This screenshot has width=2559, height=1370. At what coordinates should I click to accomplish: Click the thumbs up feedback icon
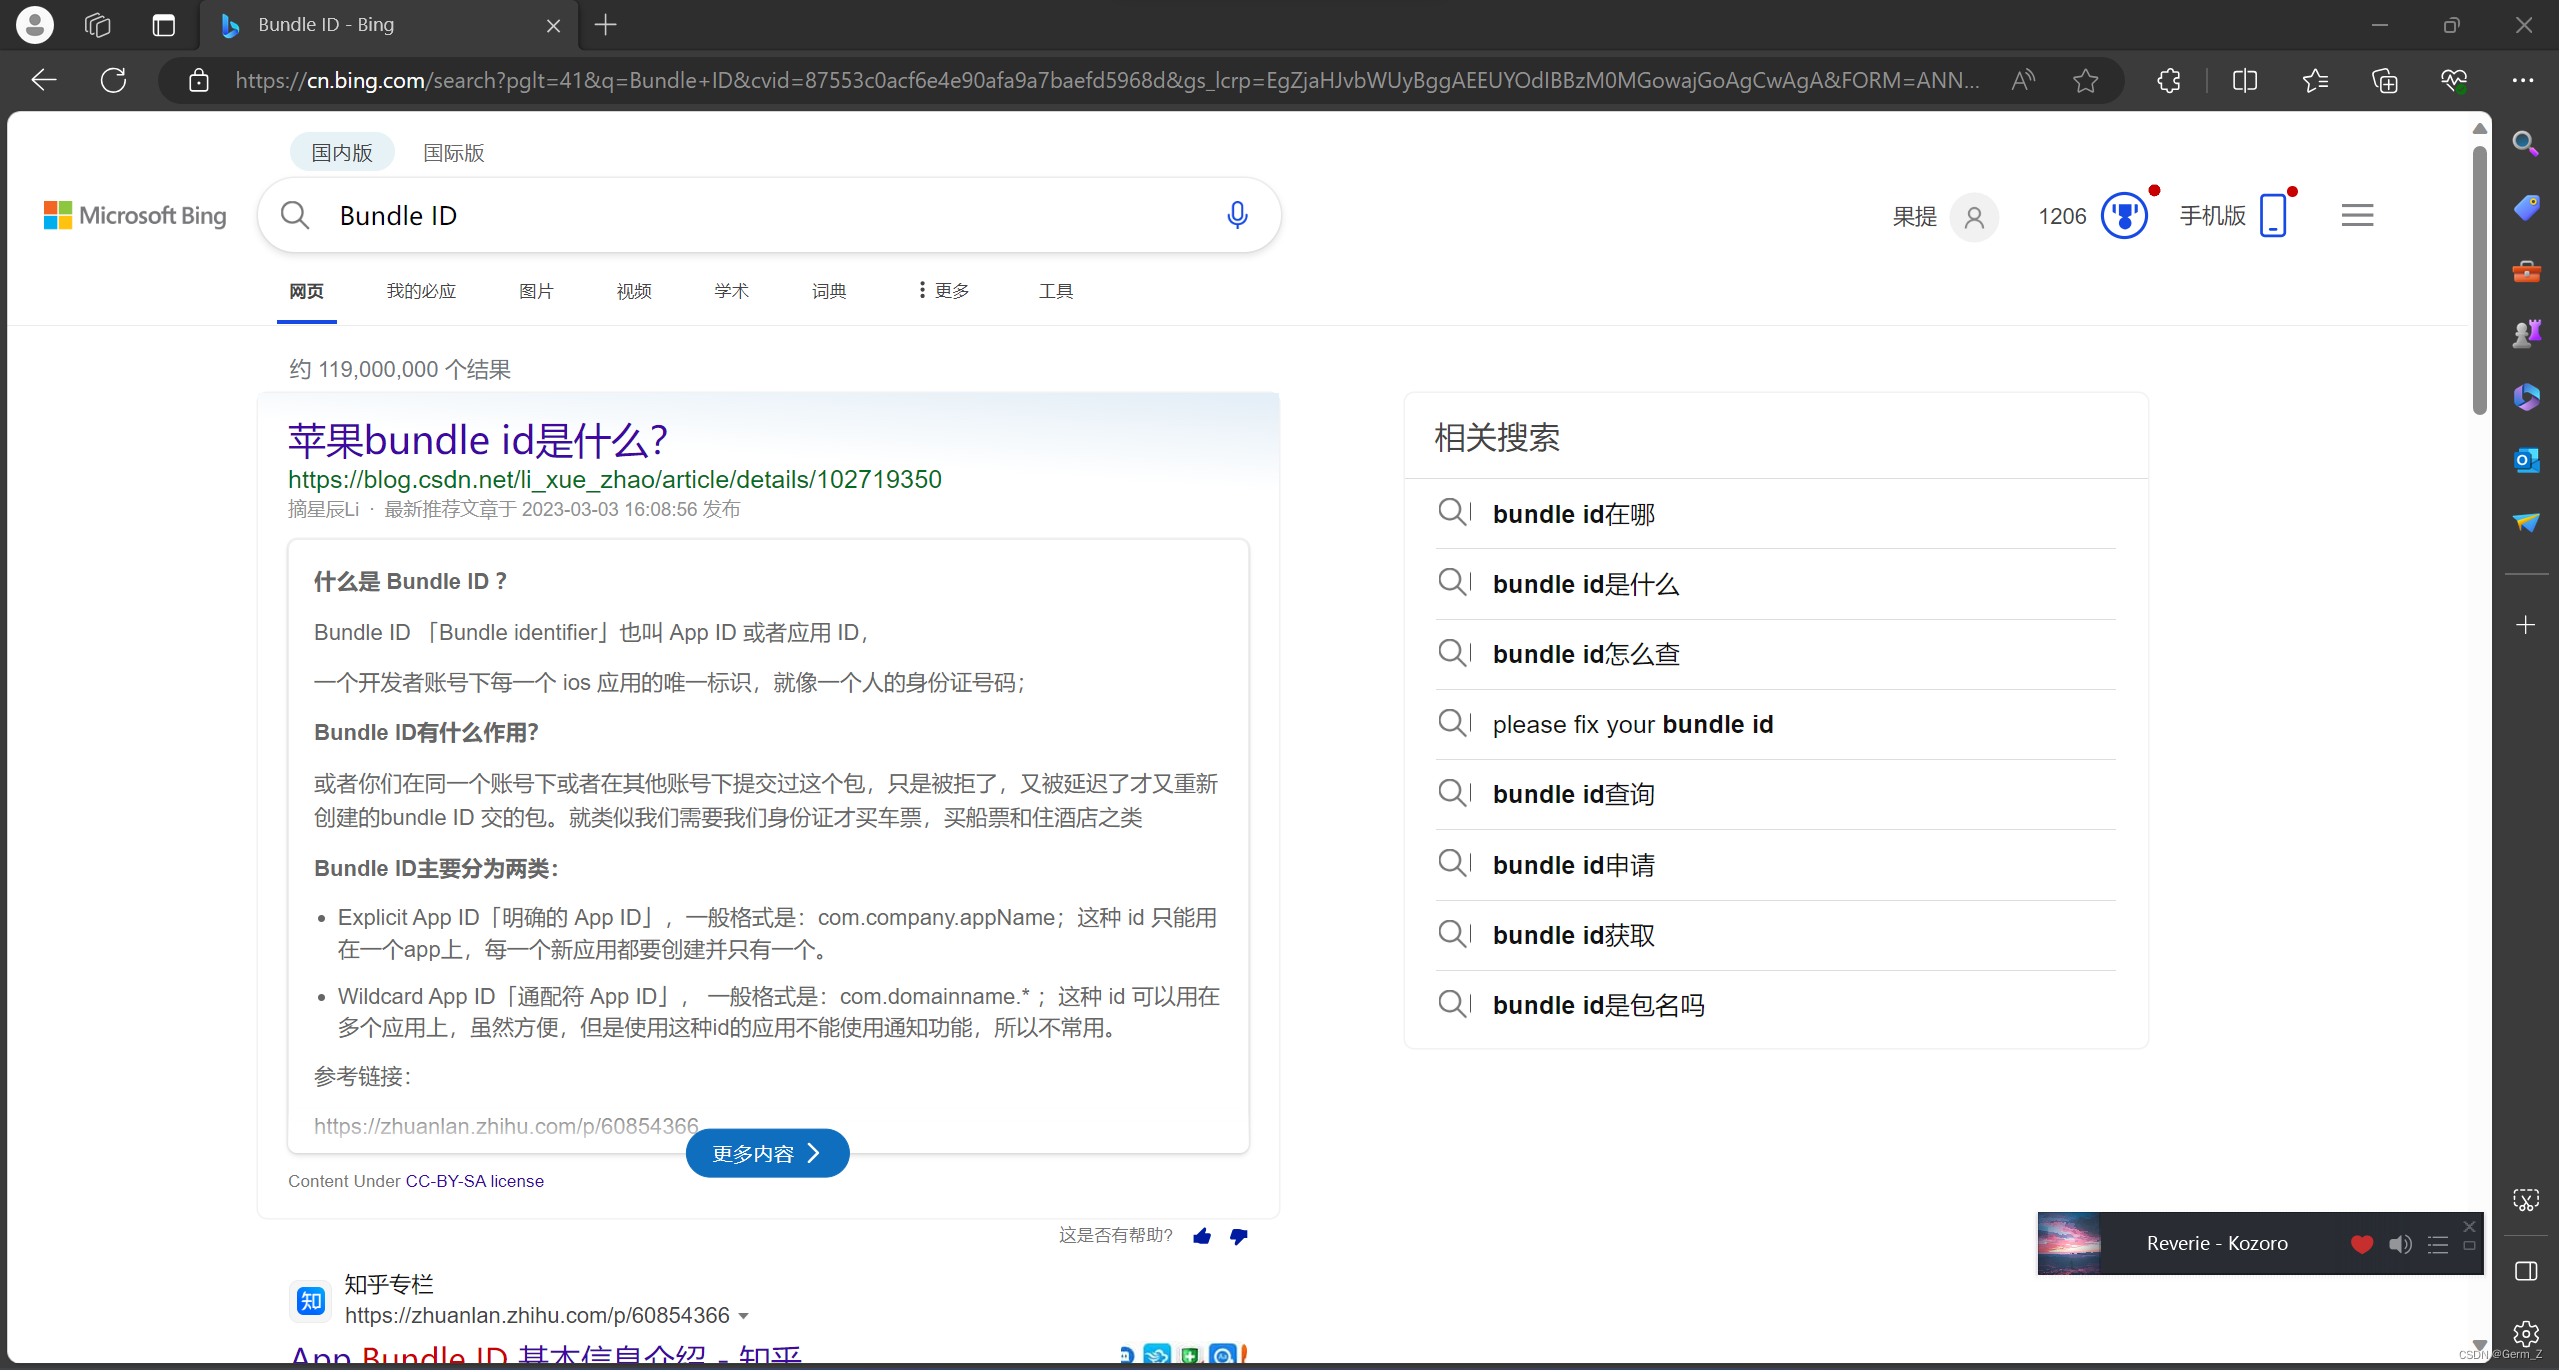1202,1237
